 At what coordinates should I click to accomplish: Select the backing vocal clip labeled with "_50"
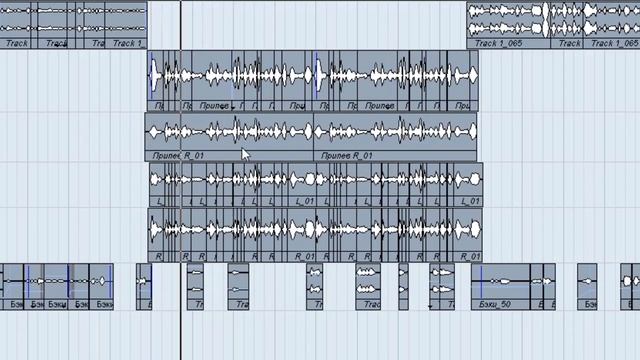tap(501, 287)
